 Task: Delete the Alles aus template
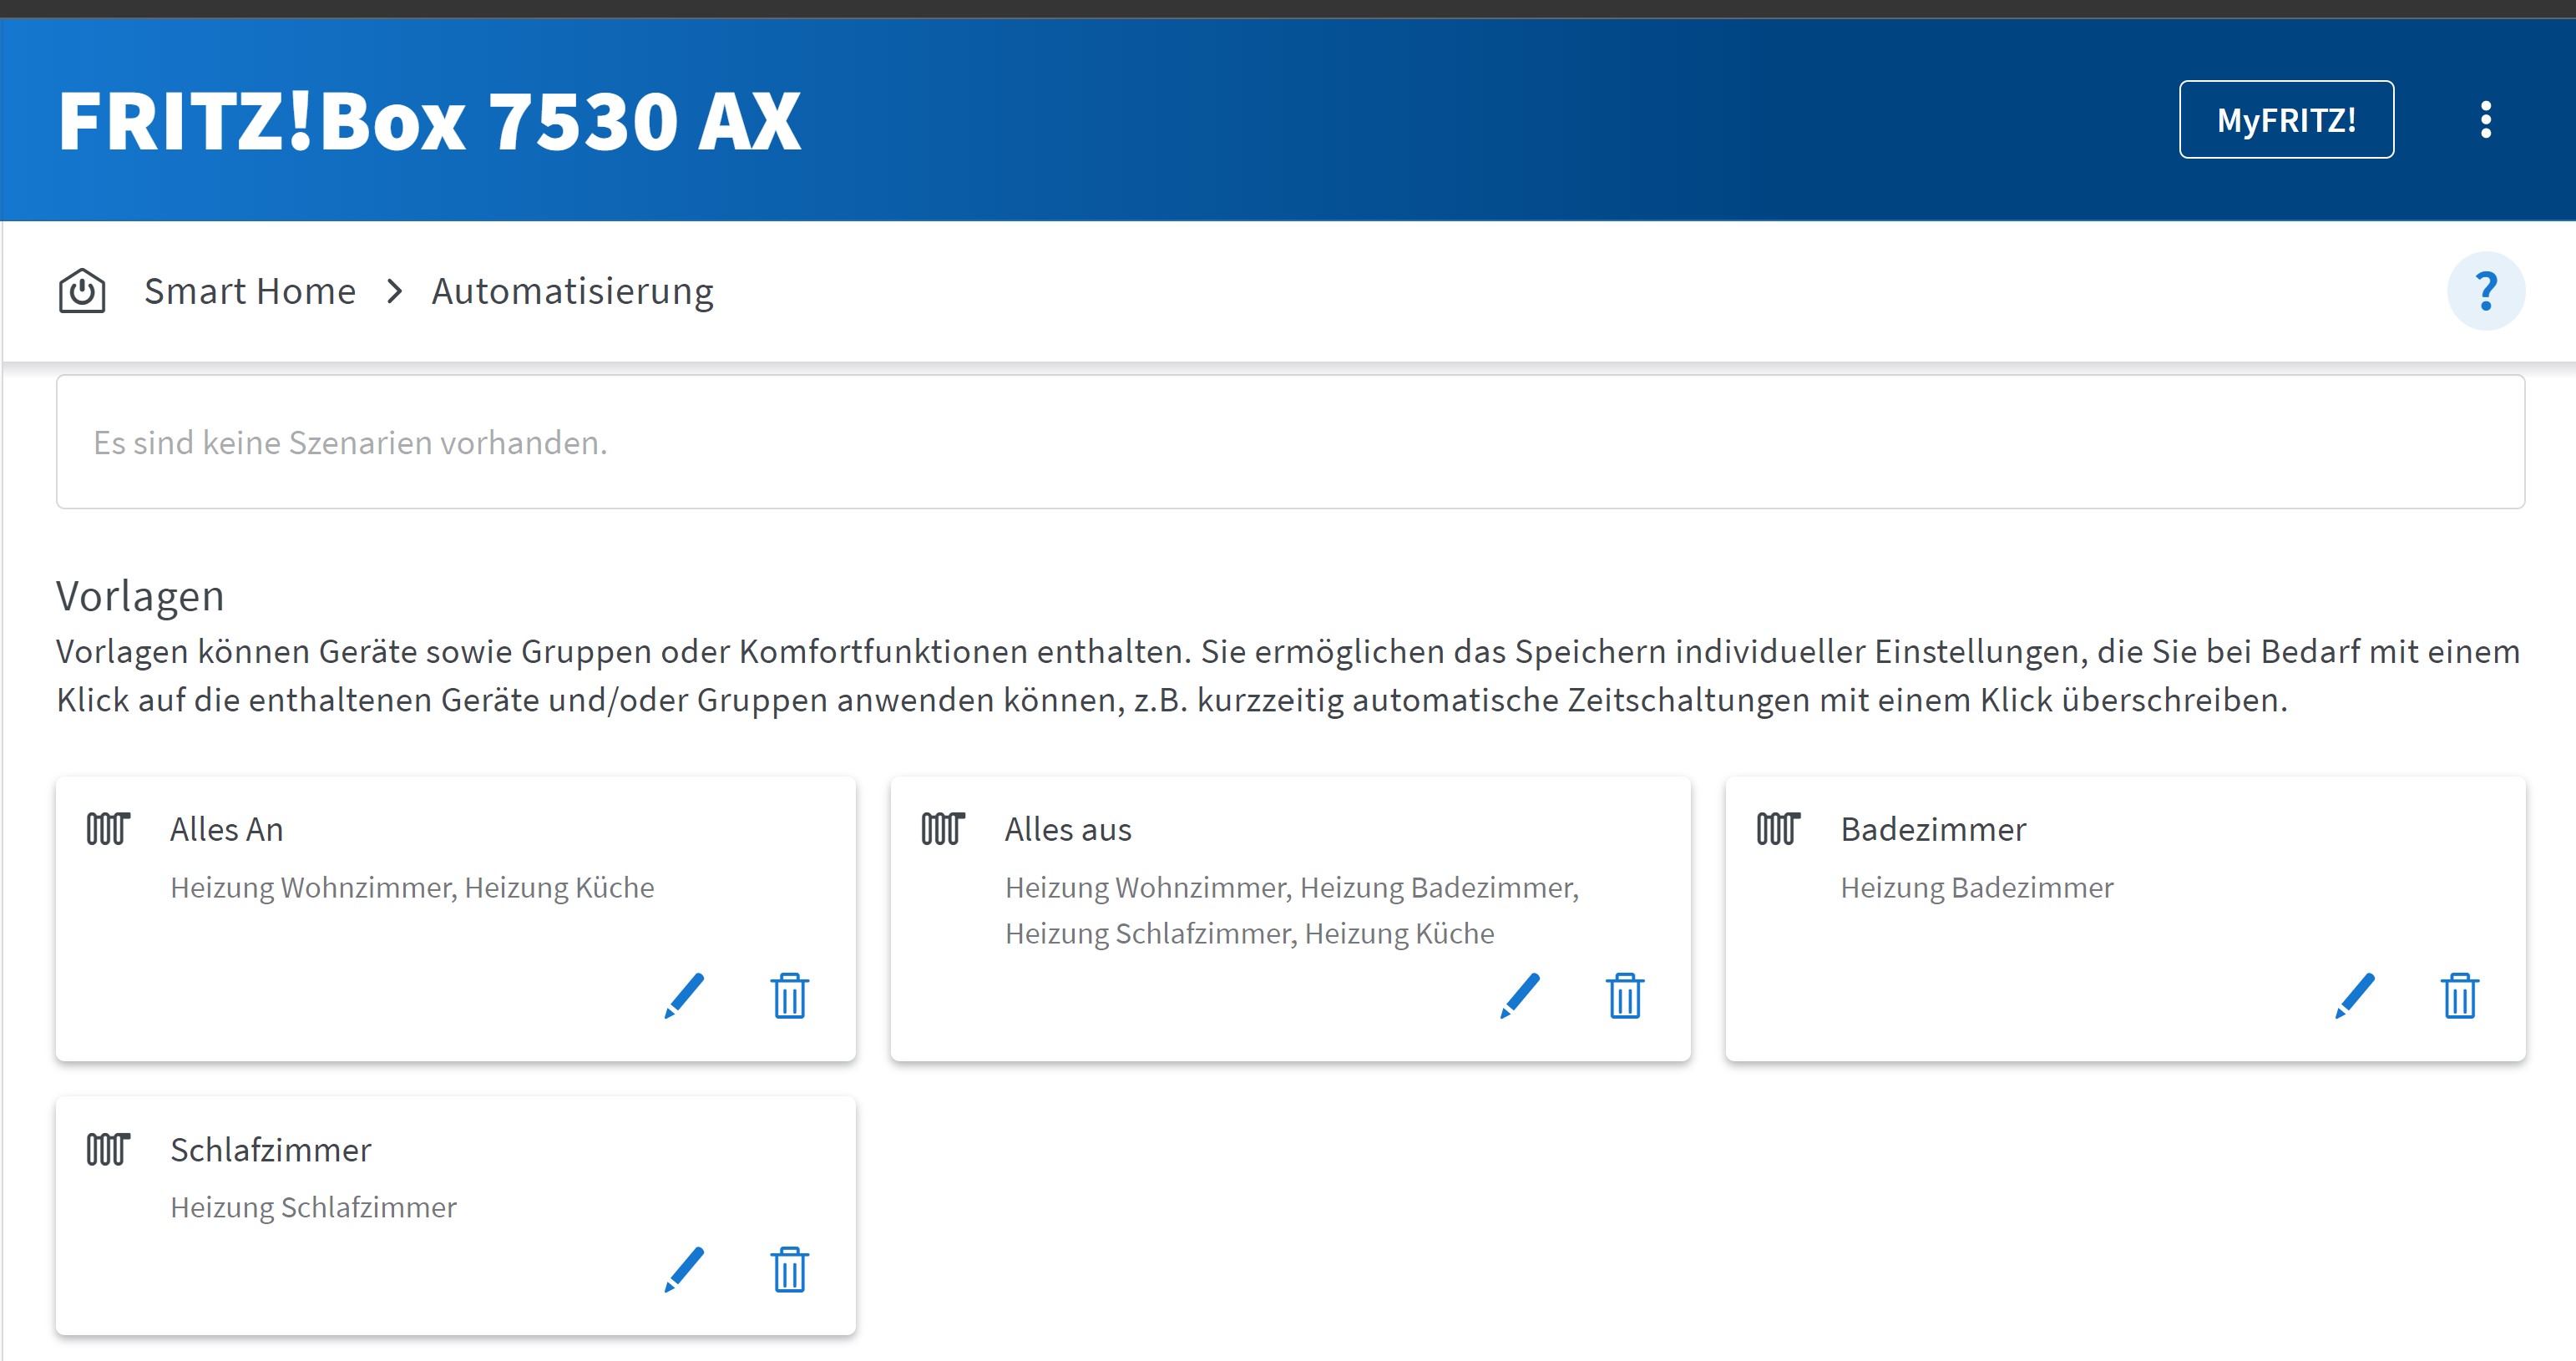(1625, 995)
